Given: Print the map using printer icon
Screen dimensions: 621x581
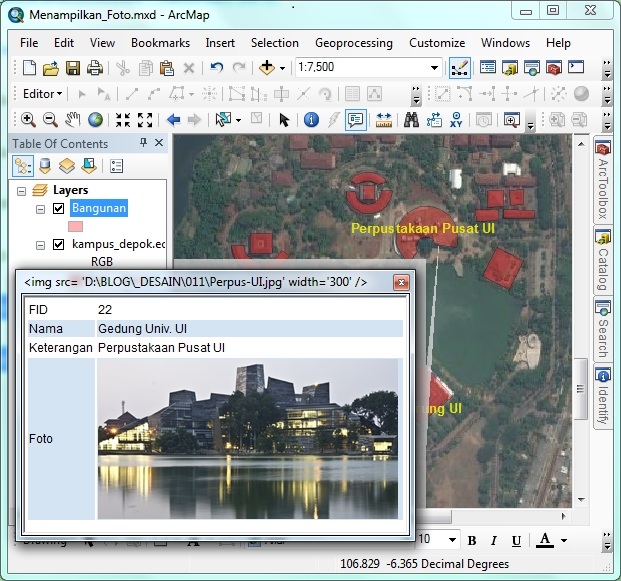Looking at the screenshot, I should 95,68.
